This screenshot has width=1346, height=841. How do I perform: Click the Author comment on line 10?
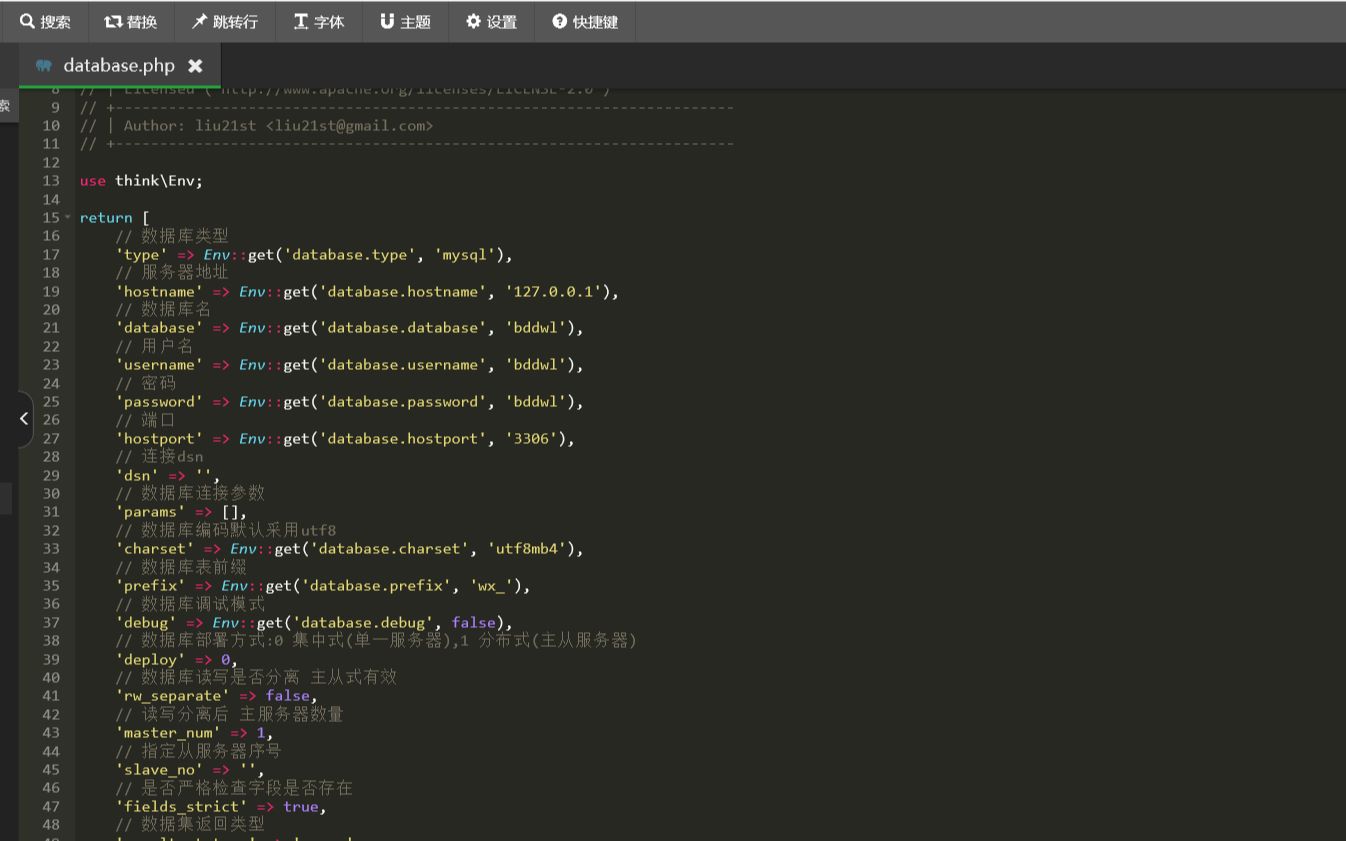[x=256, y=126]
